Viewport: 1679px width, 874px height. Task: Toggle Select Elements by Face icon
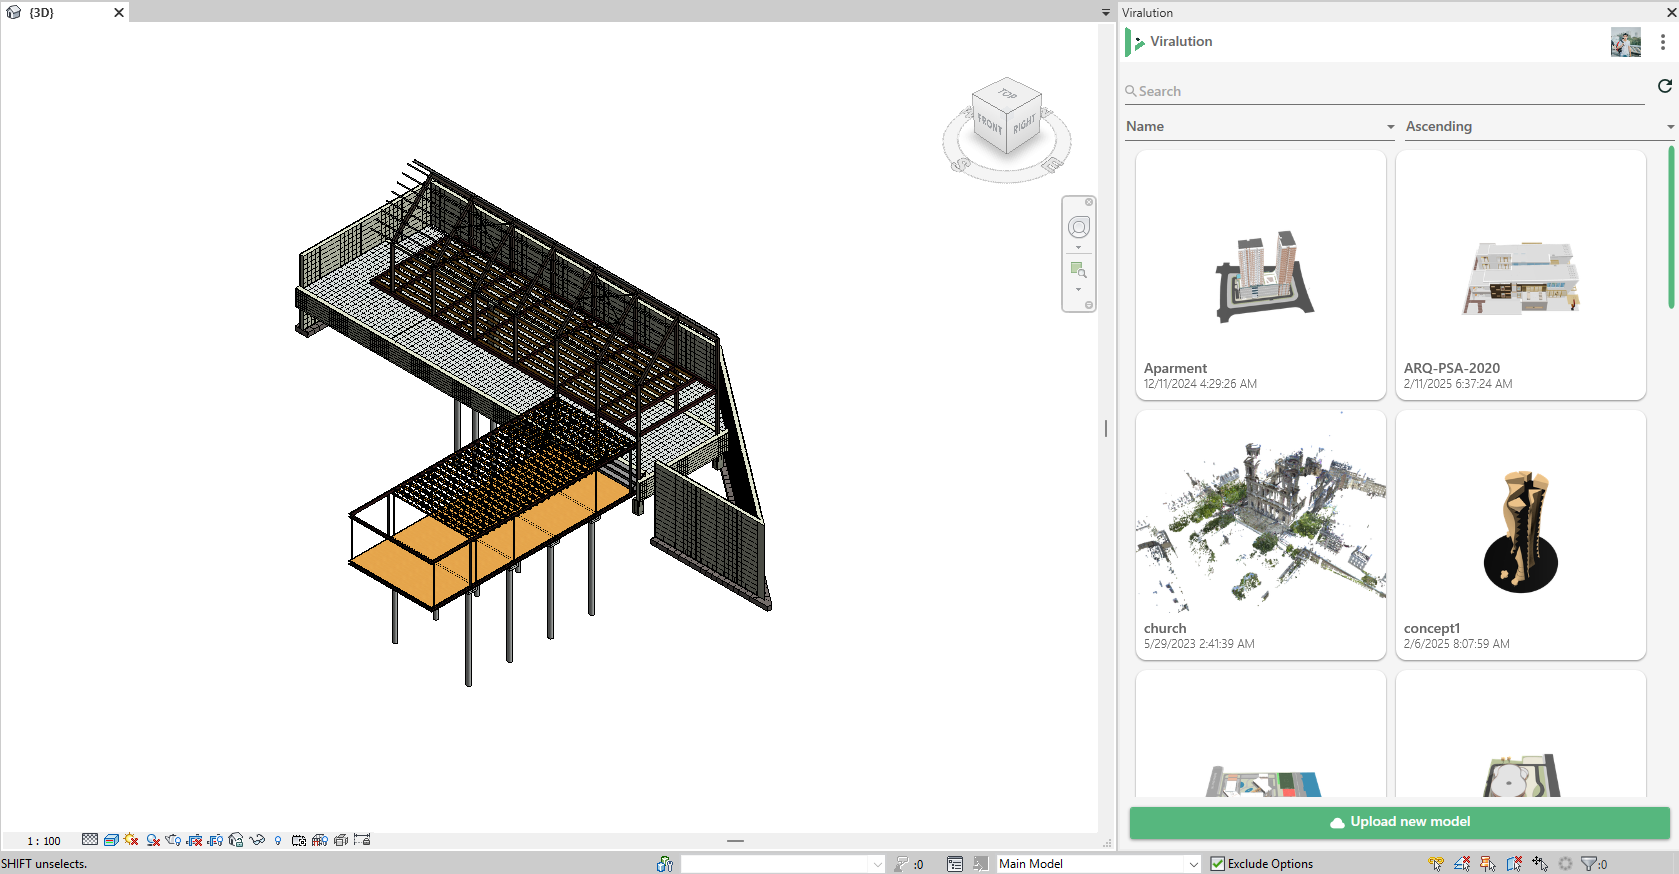click(1514, 864)
